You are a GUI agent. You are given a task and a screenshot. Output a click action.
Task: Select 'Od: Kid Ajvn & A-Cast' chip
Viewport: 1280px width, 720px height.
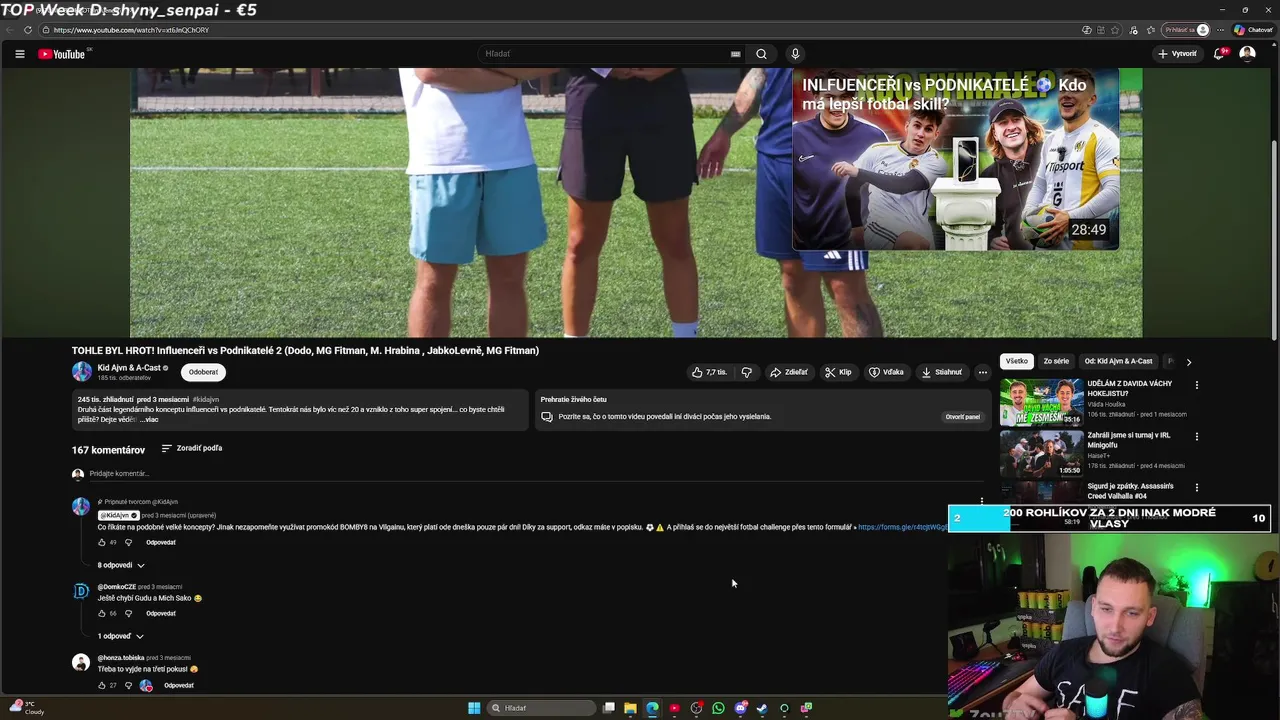(x=1118, y=361)
